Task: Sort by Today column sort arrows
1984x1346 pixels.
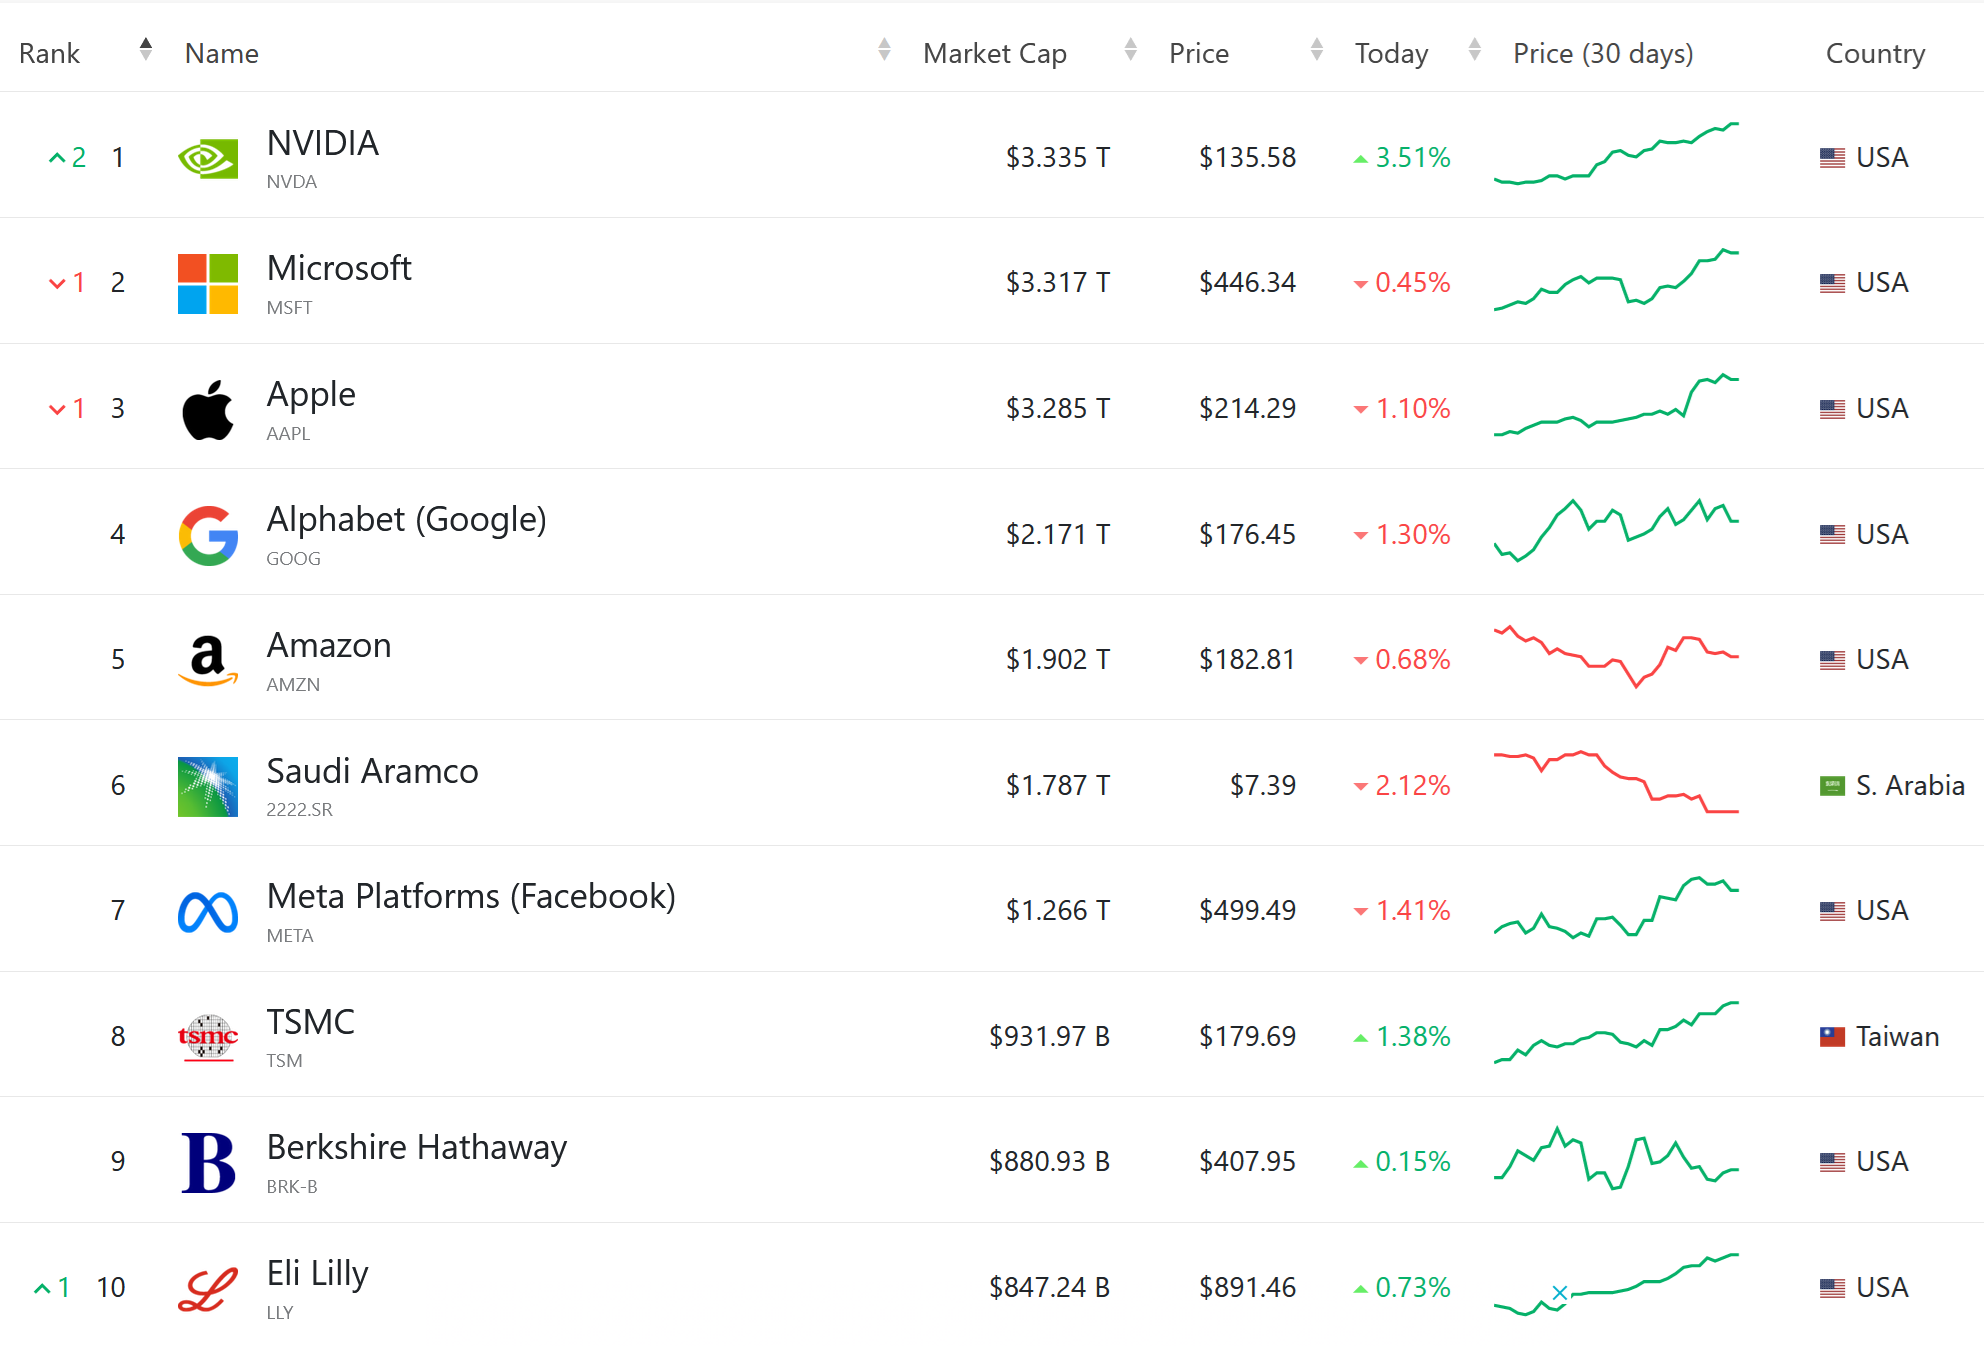Action: point(1474,49)
